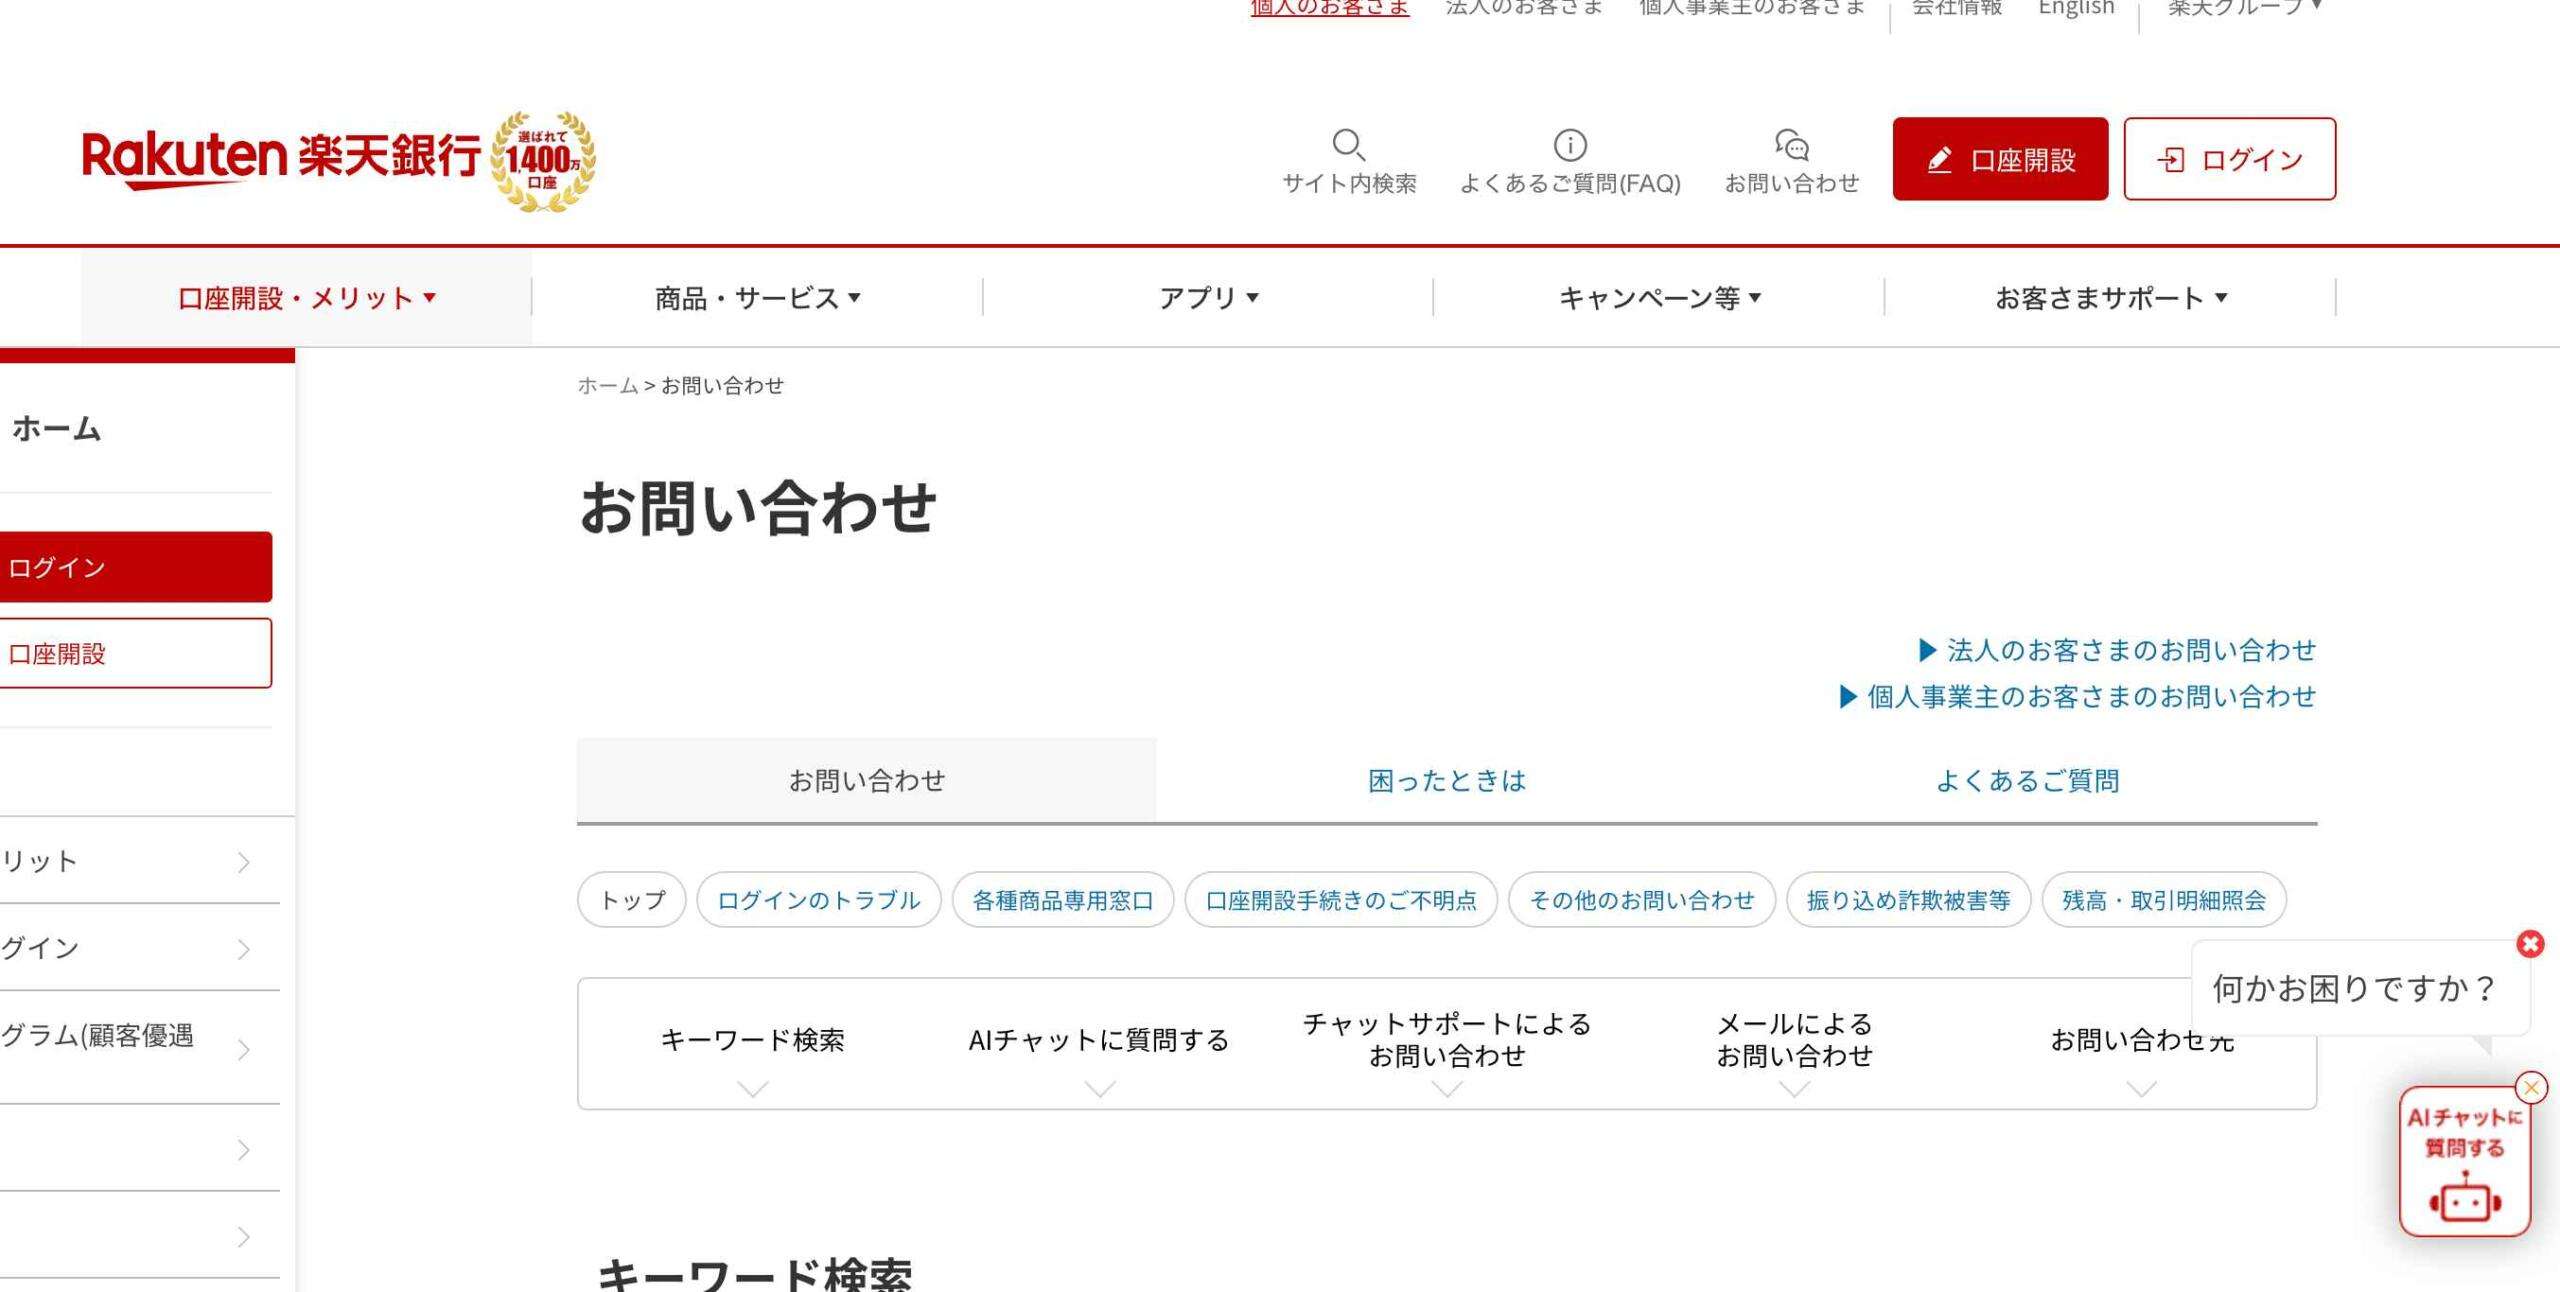Go to the Rakuten 楽天銀行 logo home

(281, 158)
